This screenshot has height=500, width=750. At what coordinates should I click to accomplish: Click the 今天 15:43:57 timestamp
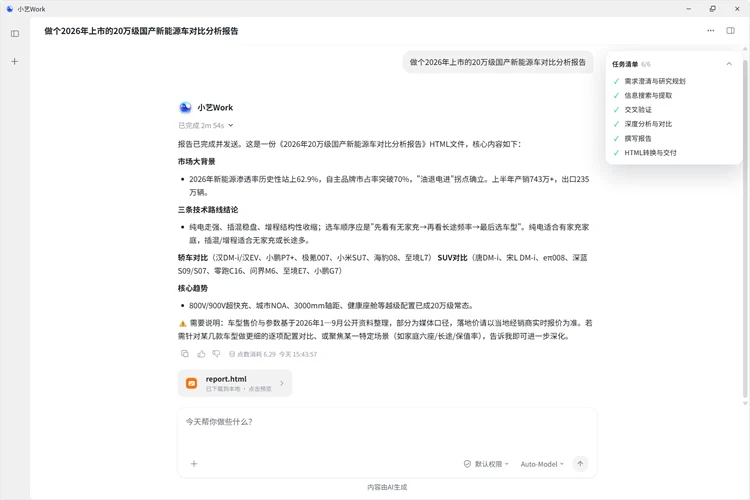click(x=298, y=355)
